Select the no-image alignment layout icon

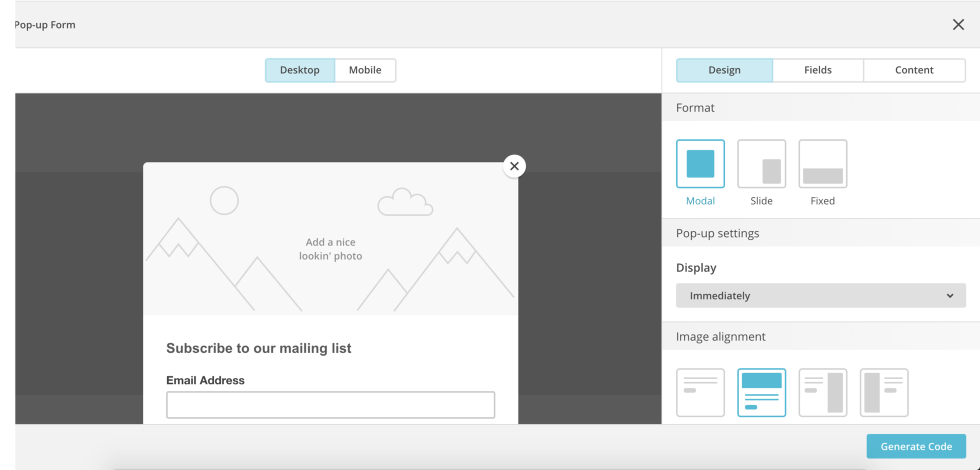(x=700, y=392)
